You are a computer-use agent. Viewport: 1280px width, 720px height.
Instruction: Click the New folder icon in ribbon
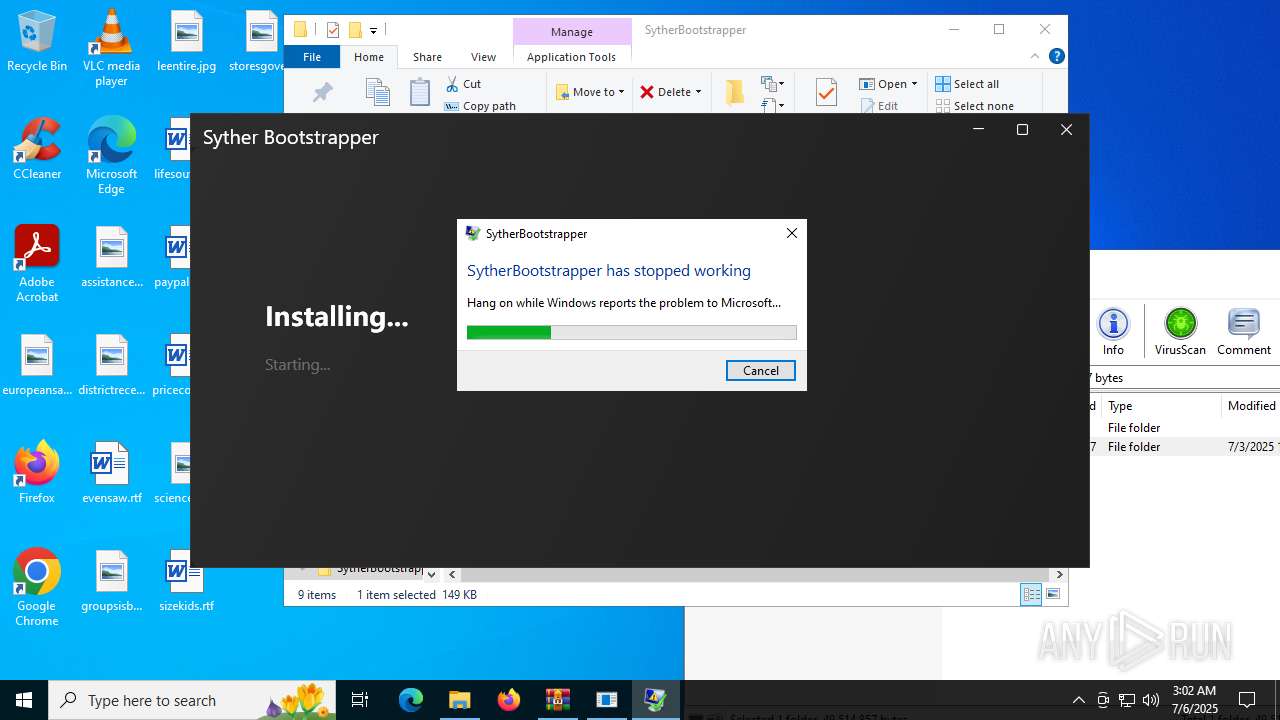click(735, 92)
